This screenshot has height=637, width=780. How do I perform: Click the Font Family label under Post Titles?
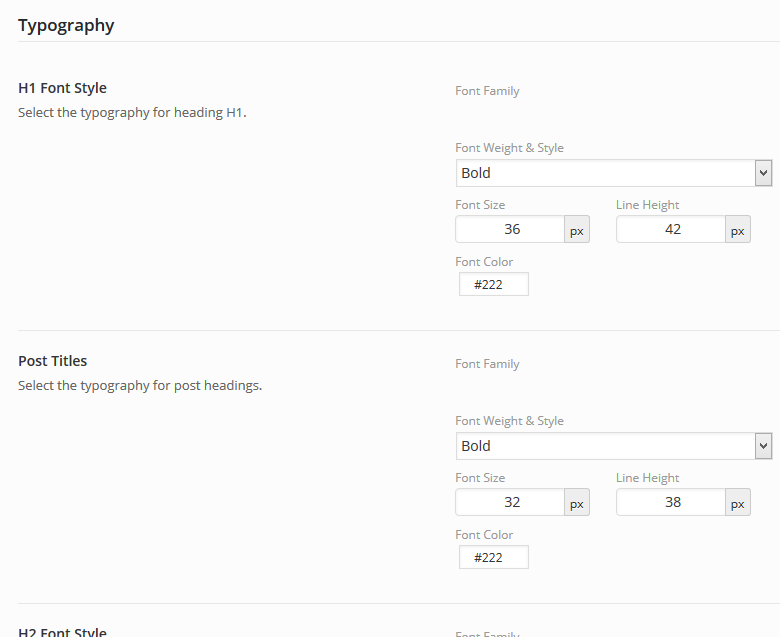pyautogui.click(x=487, y=364)
